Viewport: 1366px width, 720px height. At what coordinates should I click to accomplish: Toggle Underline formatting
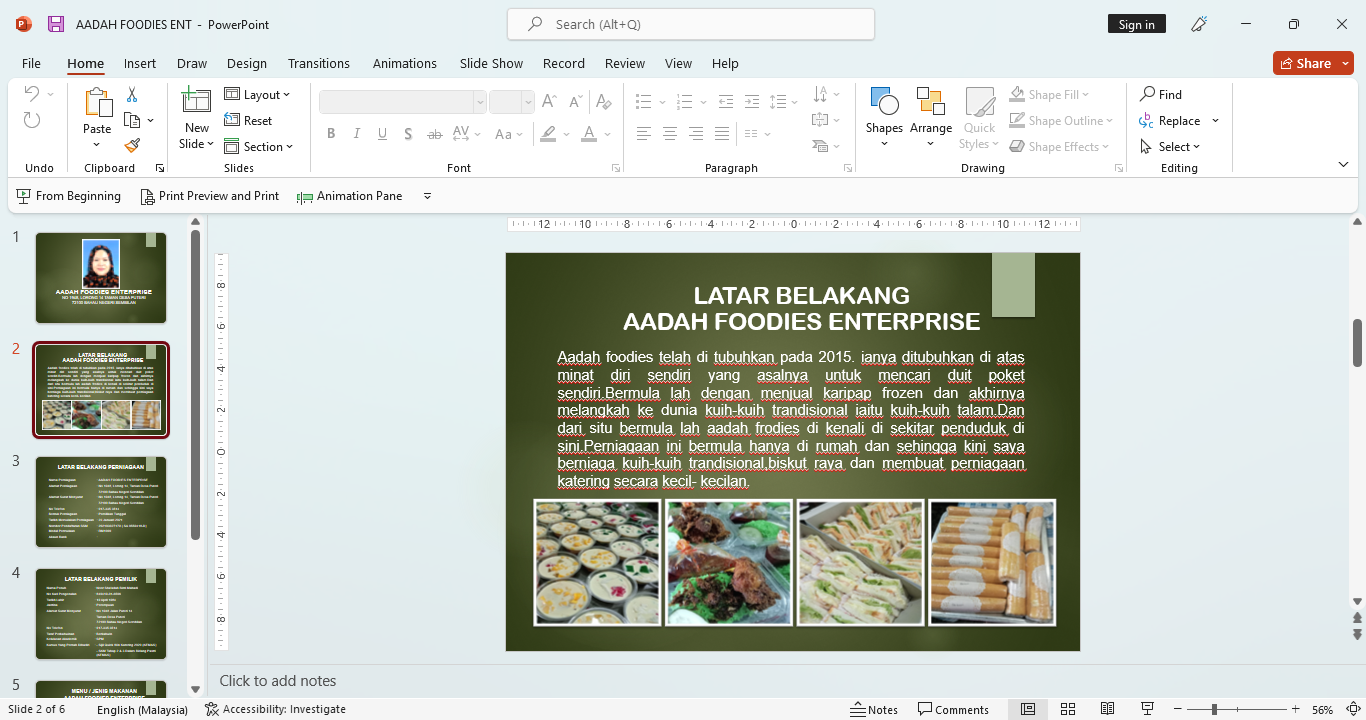383,134
